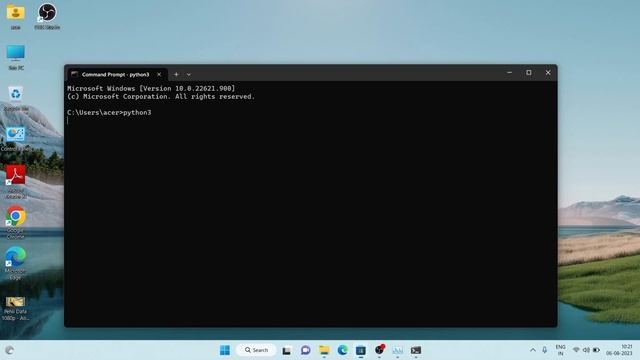Launch Adobe Acrobat from the desktop
Image resolution: width=640 pixels, height=360 pixels.
16,182
